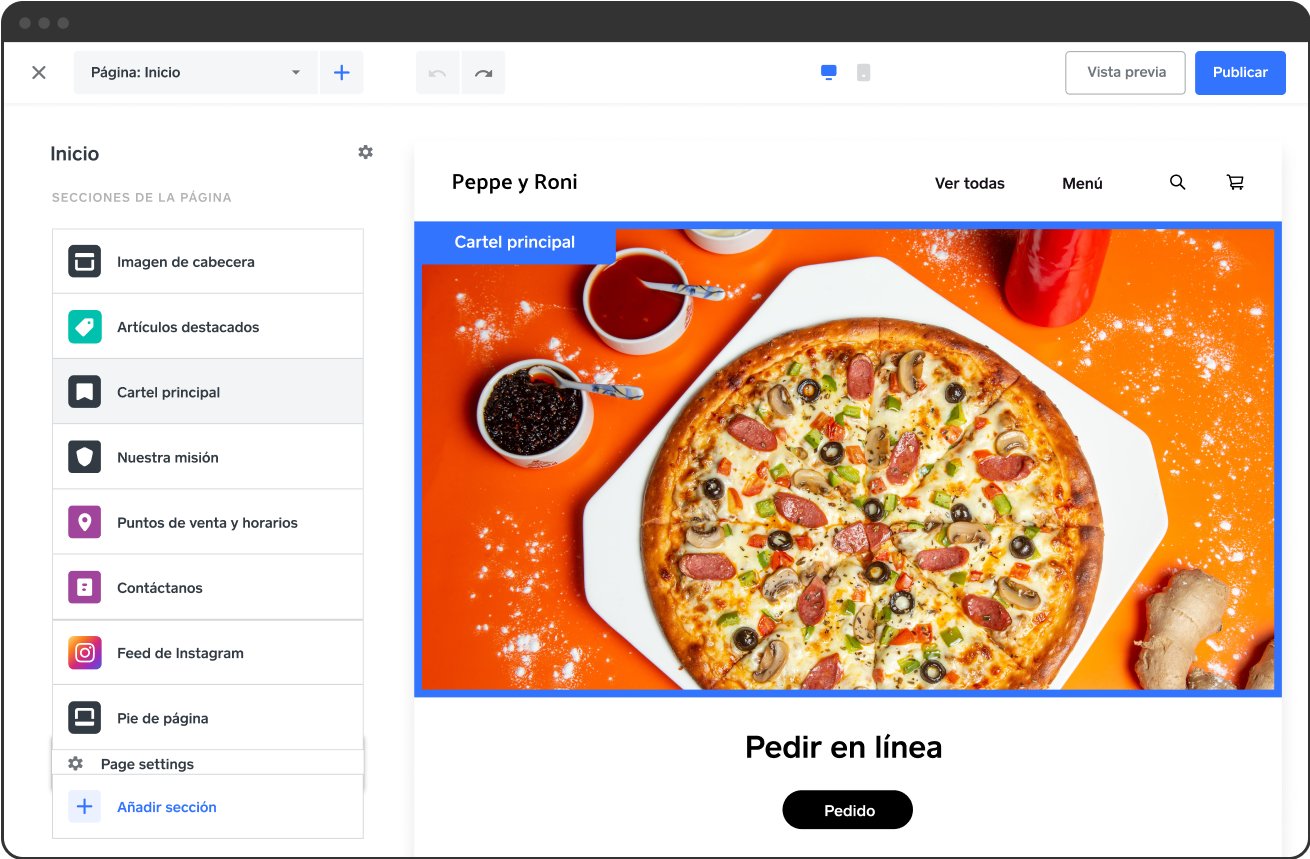Click the 'Añadir sección' link
Image resolution: width=1310 pixels, height=859 pixels.
pos(166,806)
